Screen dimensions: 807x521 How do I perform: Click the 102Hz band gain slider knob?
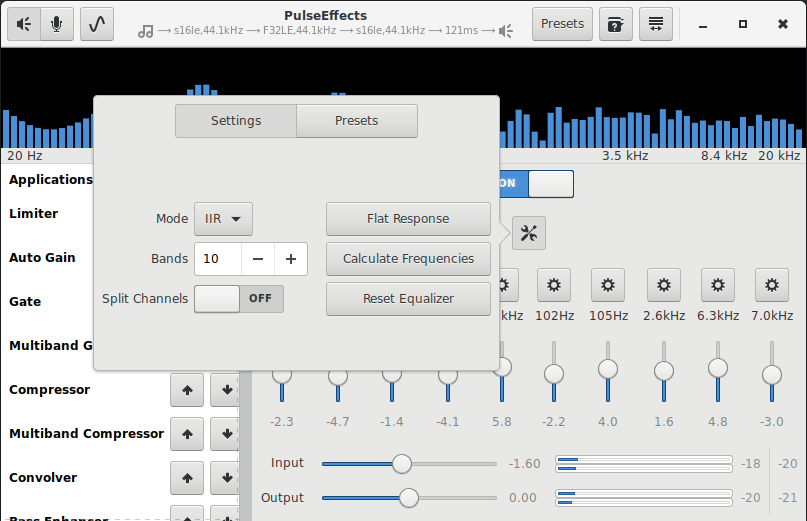(554, 374)
